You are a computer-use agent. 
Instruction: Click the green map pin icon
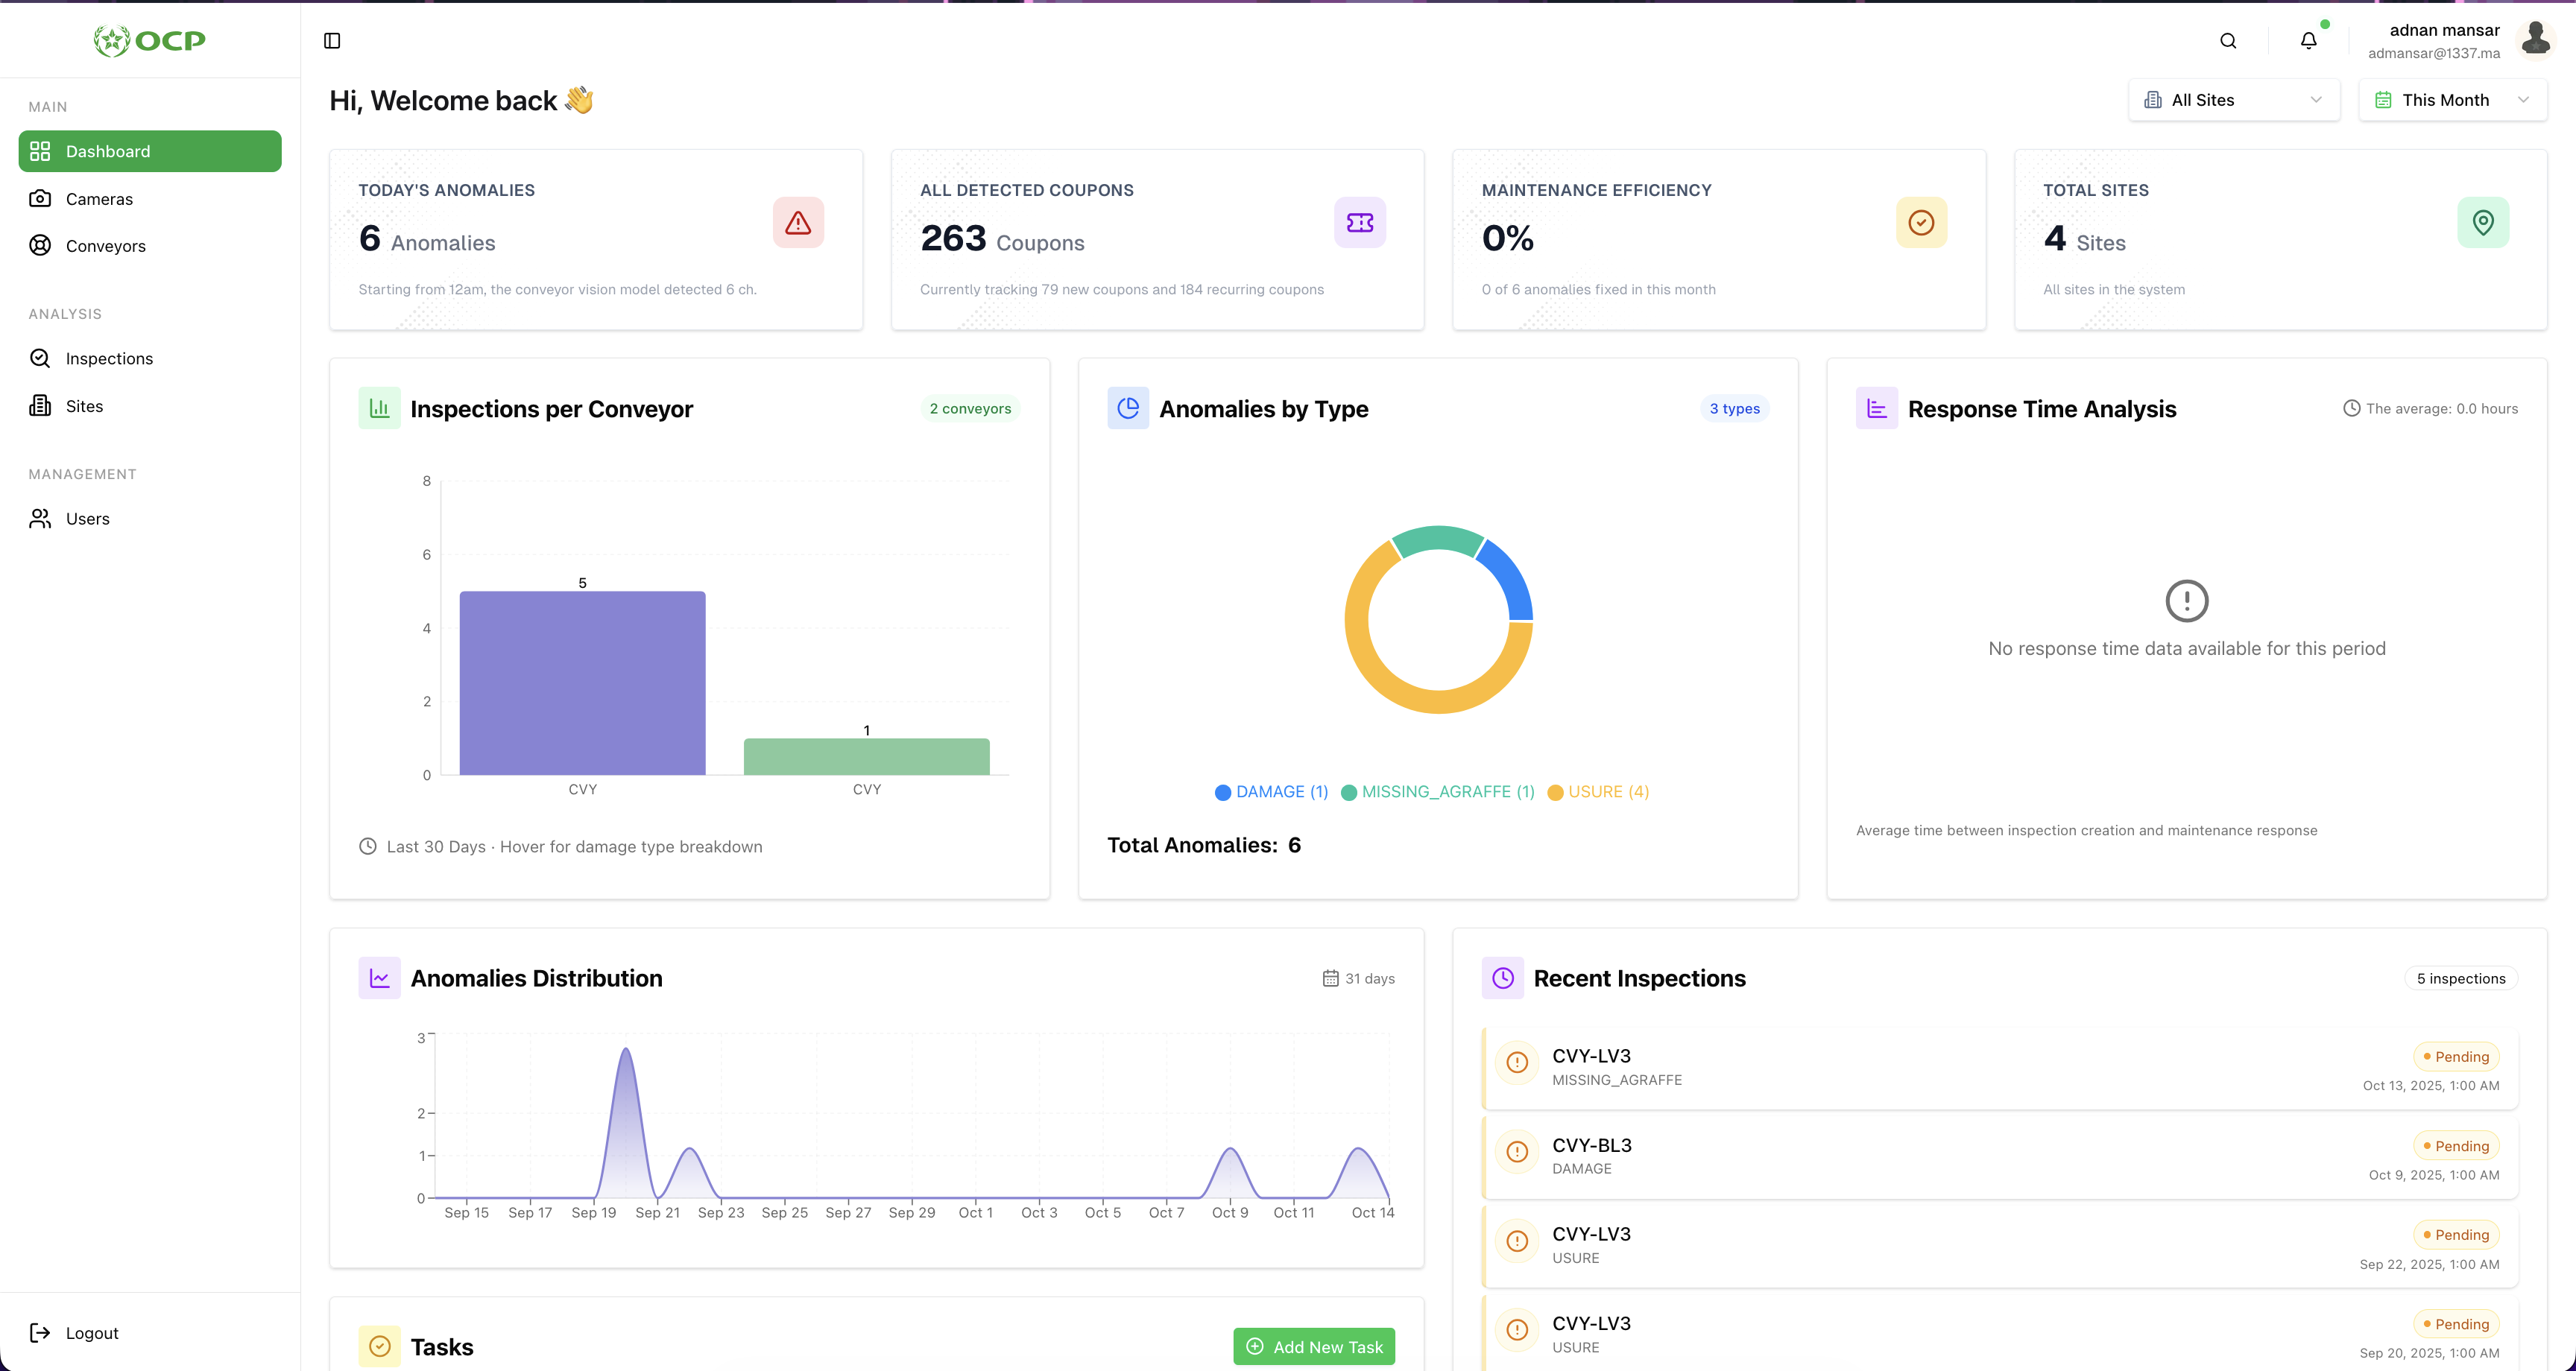[2482, 223]
